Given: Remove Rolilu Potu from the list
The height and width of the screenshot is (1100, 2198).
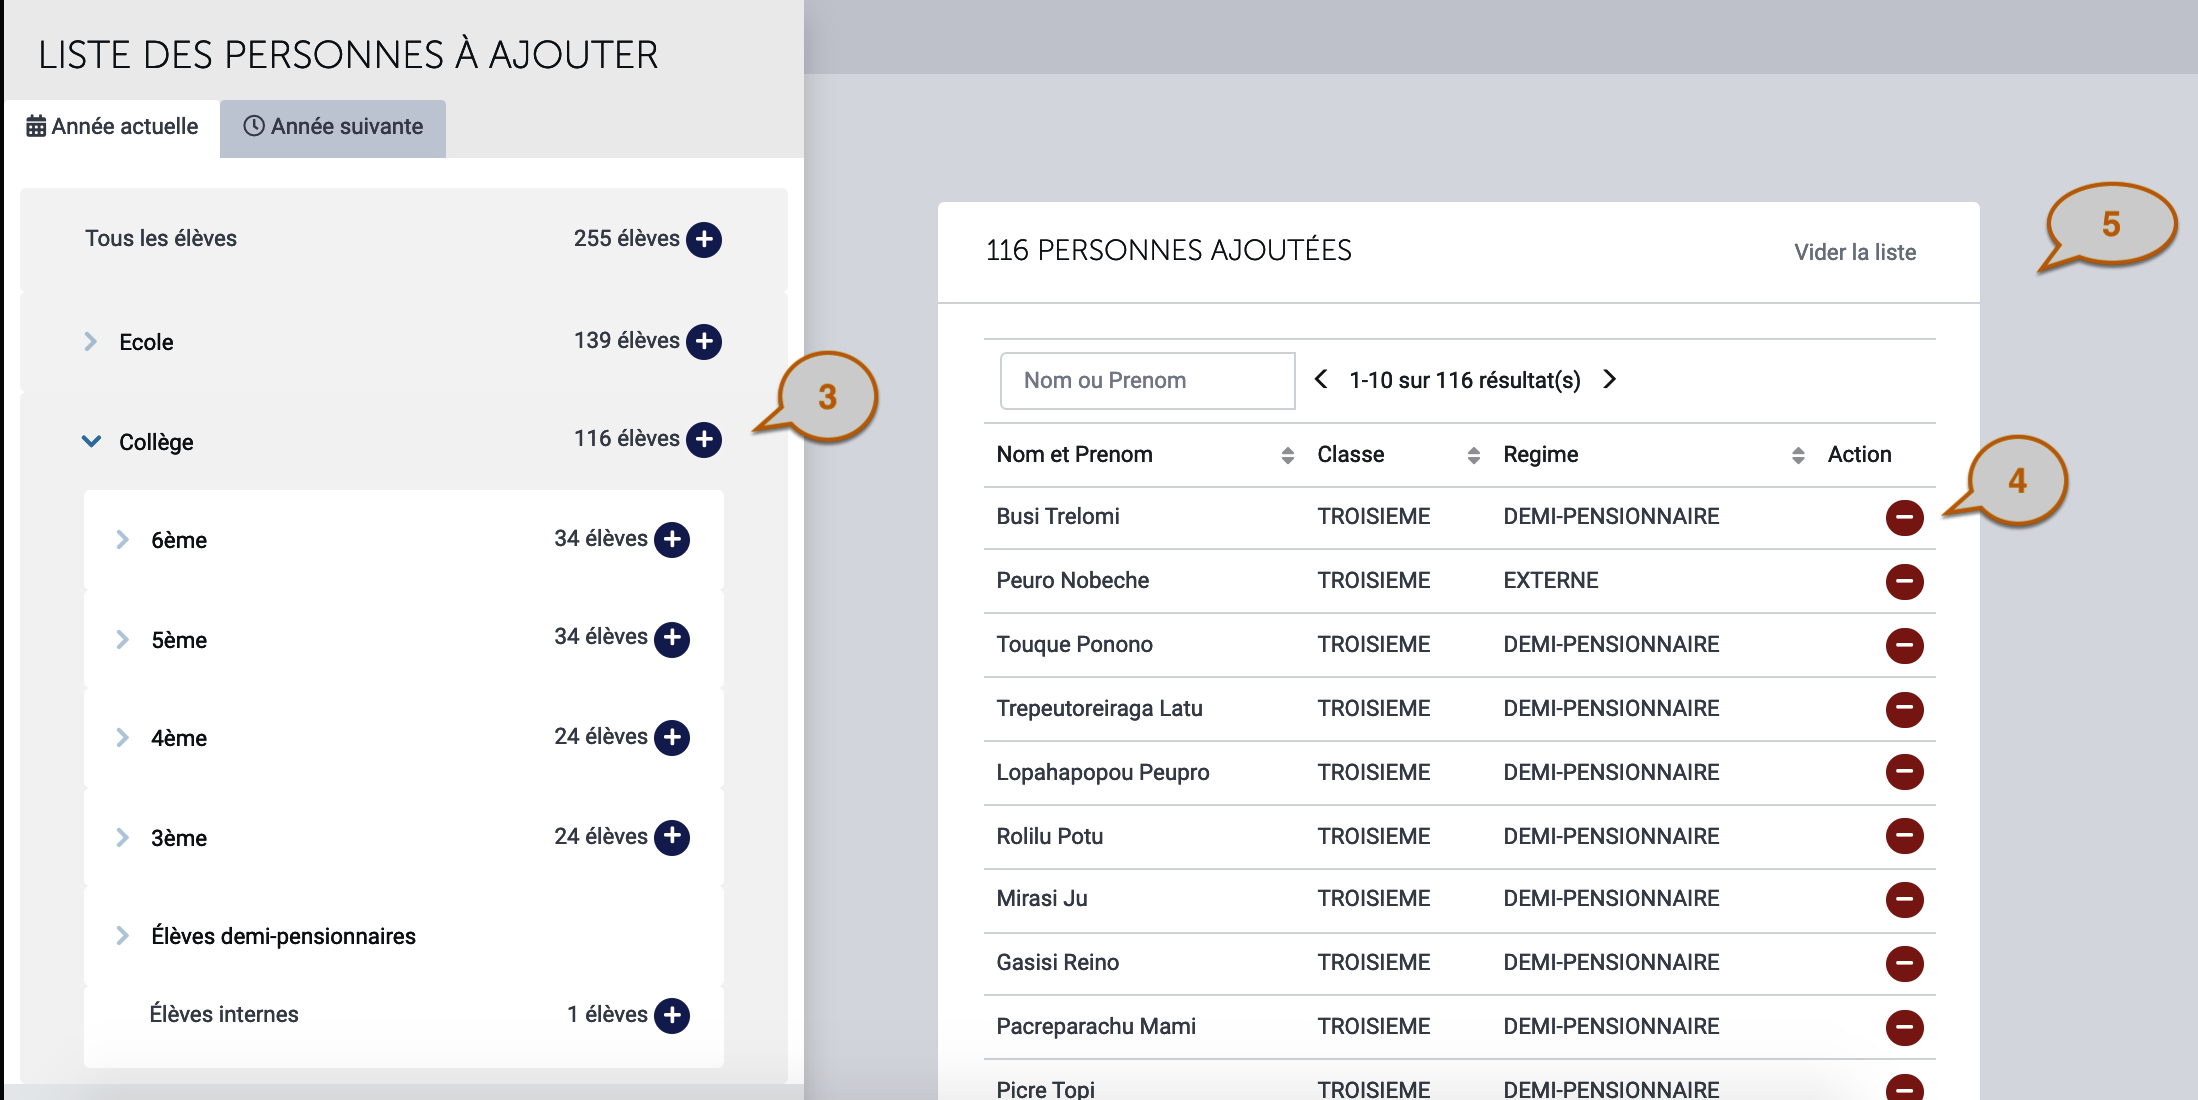Looking at the screenshot, I should point(1904,835).
